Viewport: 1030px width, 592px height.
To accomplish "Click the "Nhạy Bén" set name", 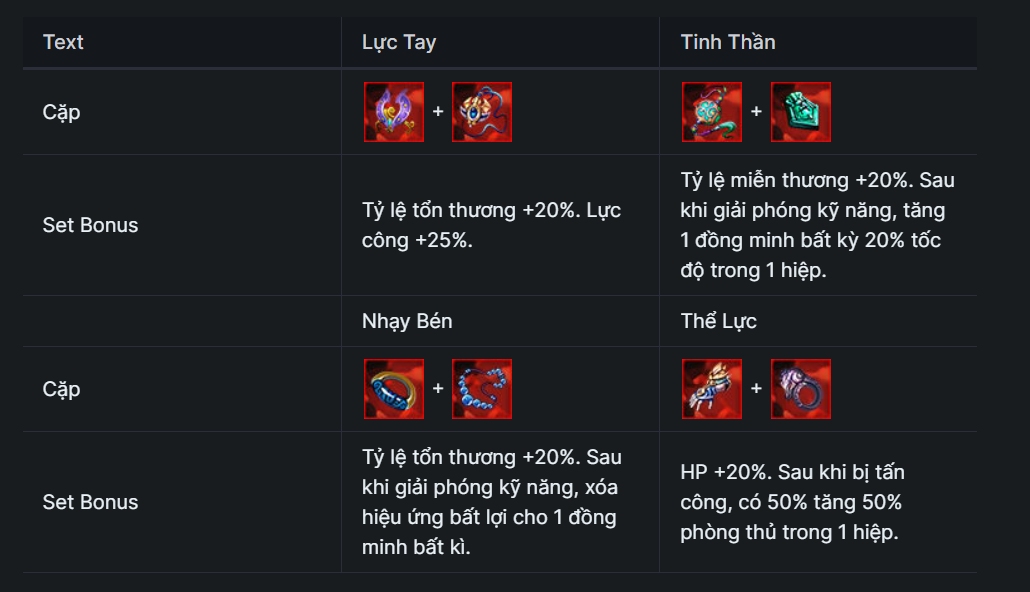I will click(x=406, y=321).
